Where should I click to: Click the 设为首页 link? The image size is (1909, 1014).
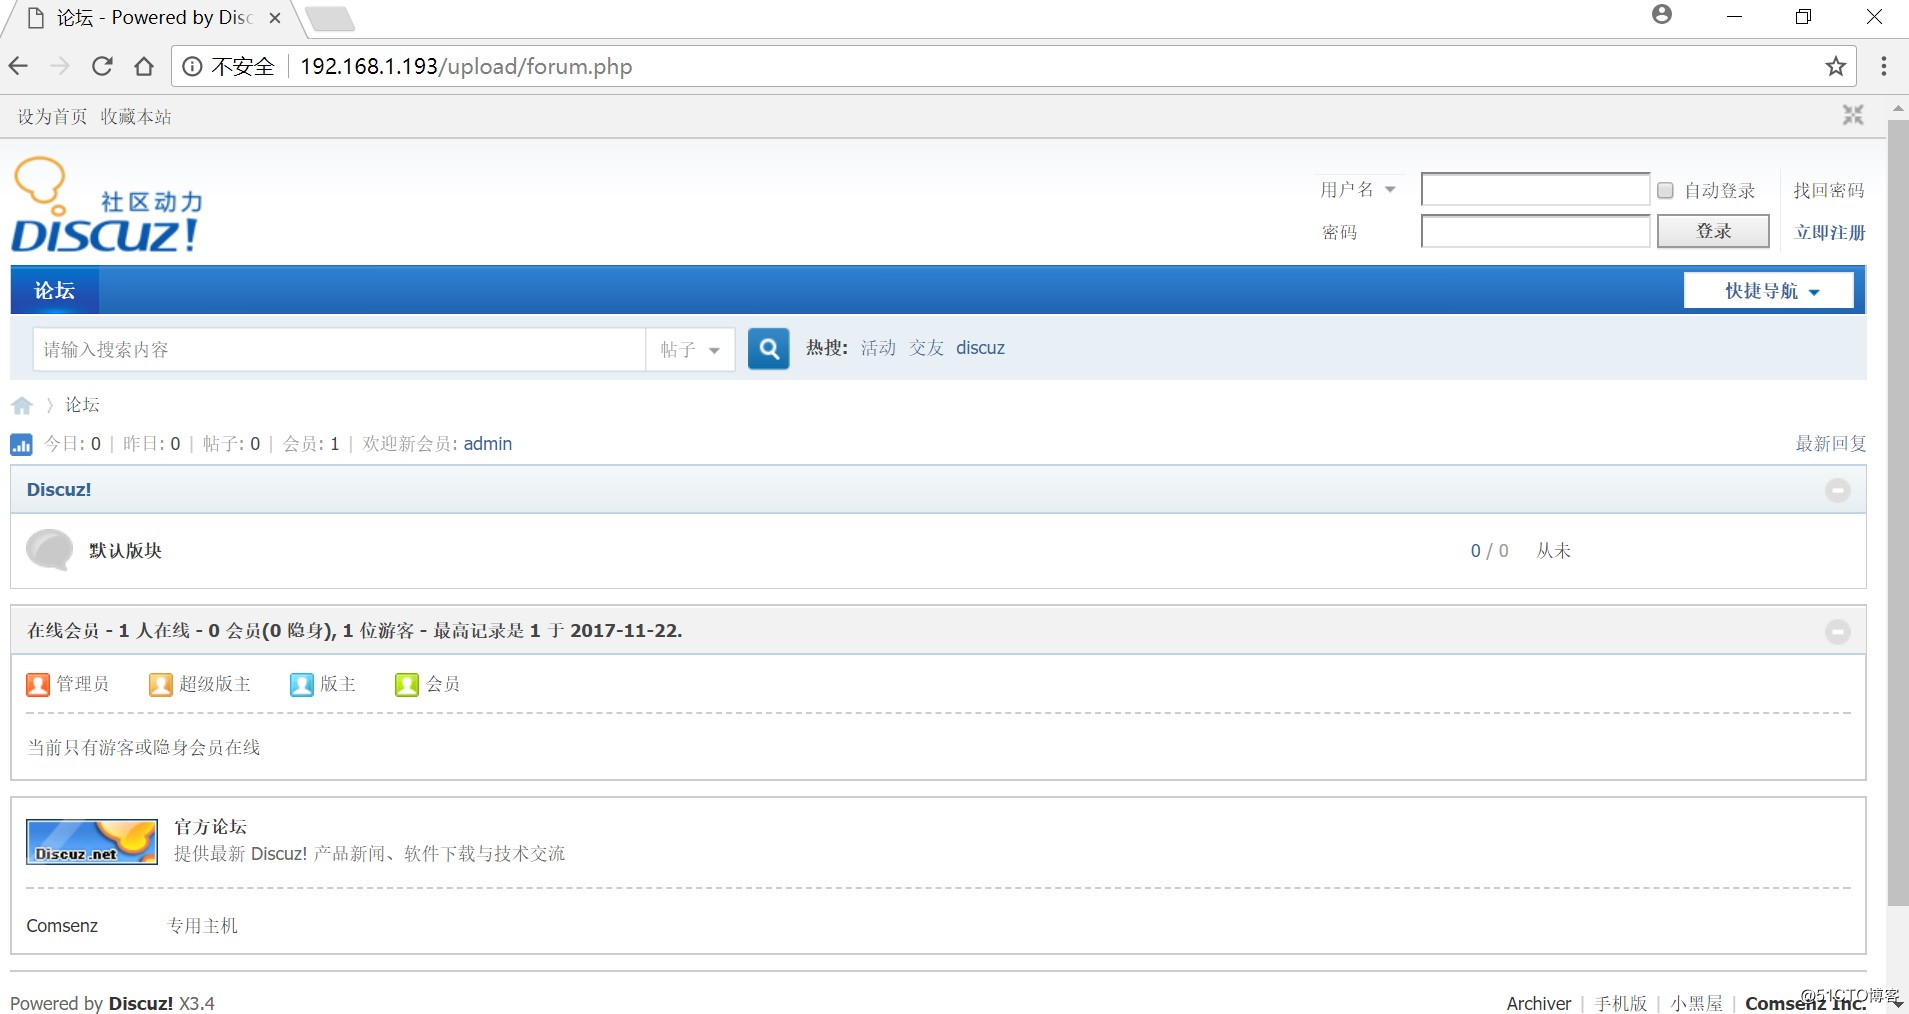click(52, 117)
